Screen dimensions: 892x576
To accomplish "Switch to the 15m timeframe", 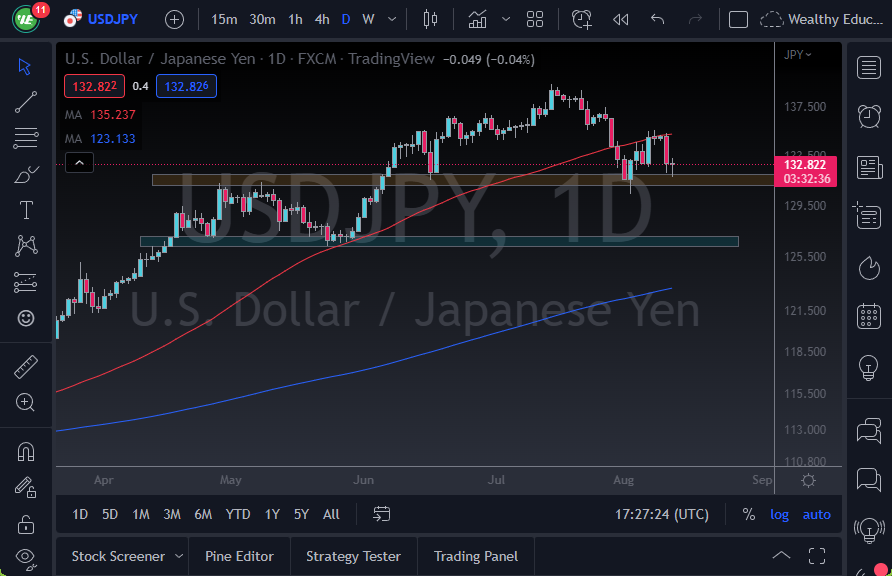I will point(224,19).
